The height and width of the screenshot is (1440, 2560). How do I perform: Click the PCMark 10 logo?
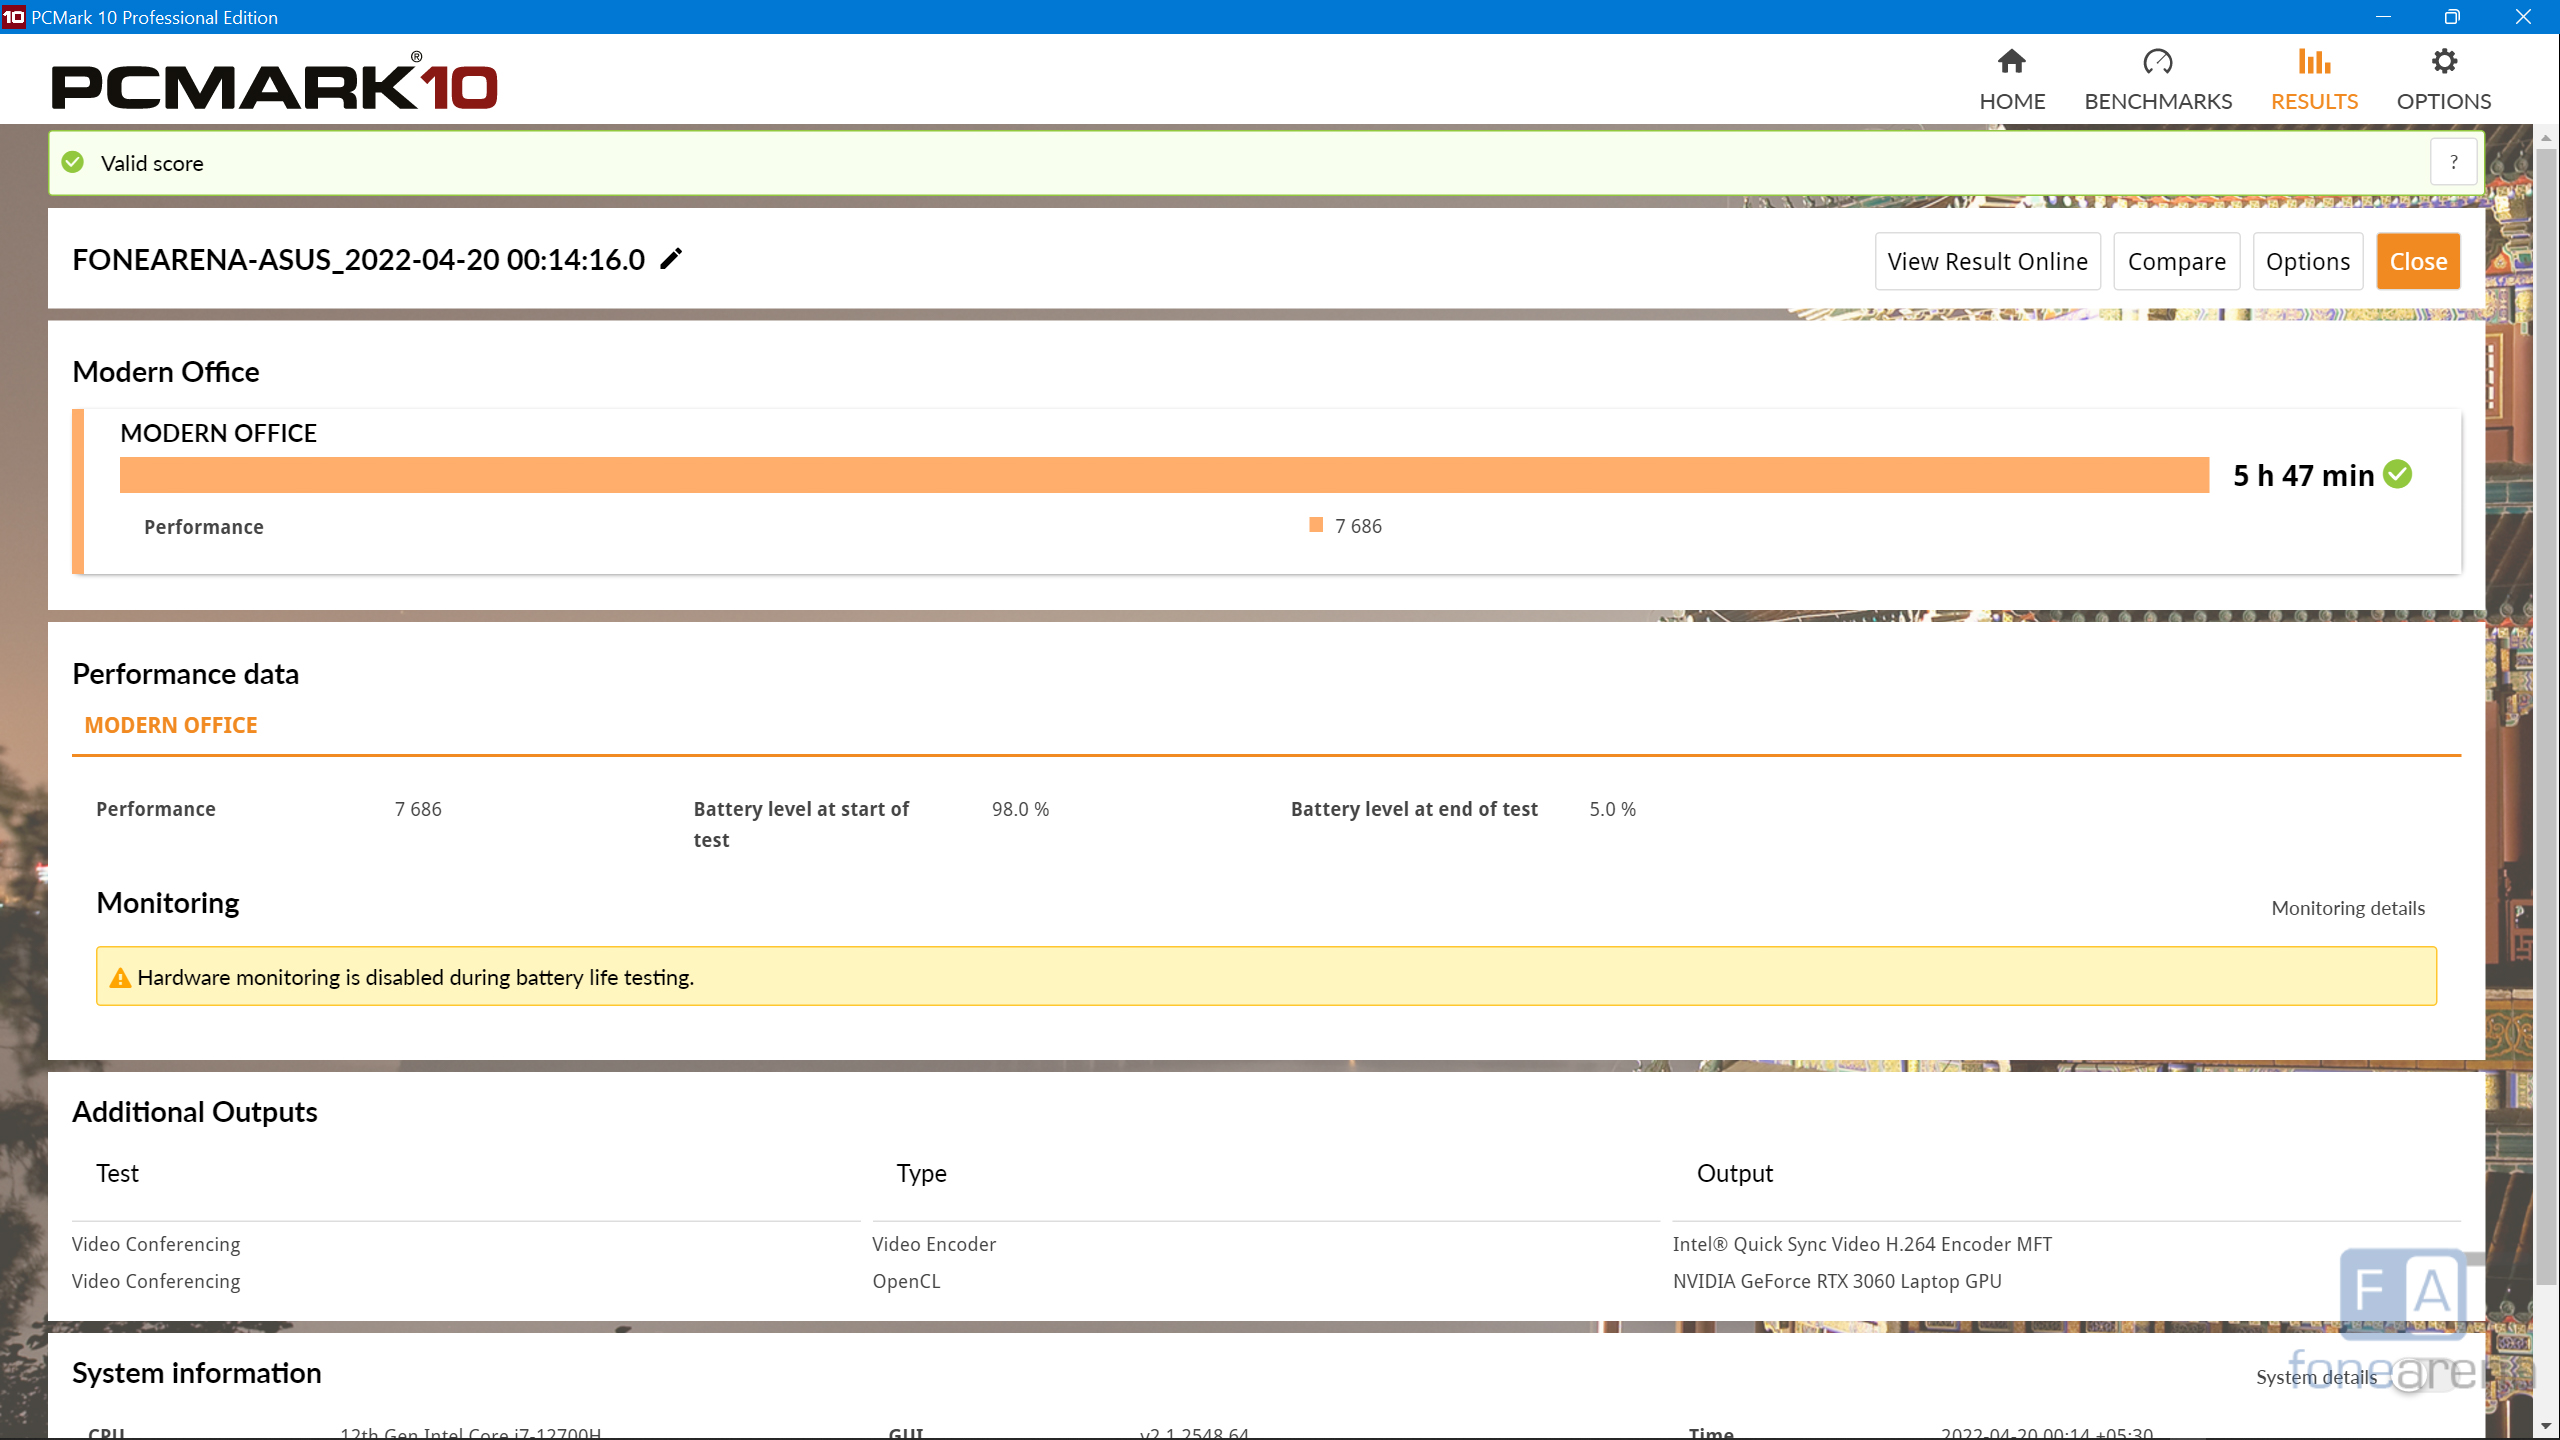point(275,83)
